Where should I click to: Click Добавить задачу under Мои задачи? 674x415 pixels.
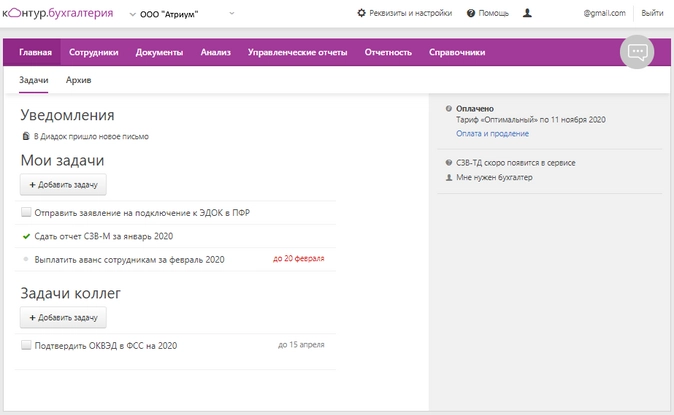(63, 185)
